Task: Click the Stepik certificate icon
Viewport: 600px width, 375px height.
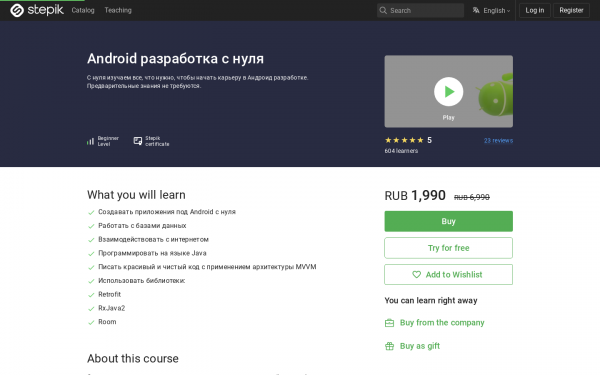Action: click(x=137, y=141)
